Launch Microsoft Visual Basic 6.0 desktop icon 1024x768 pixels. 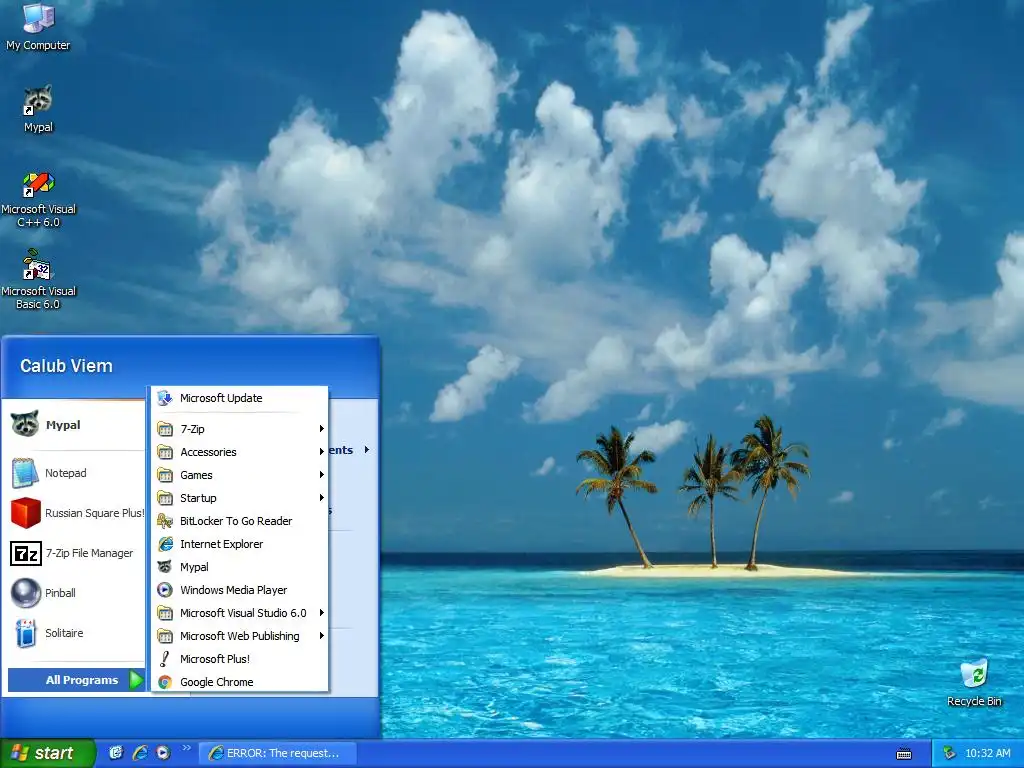tap(38, 280)
